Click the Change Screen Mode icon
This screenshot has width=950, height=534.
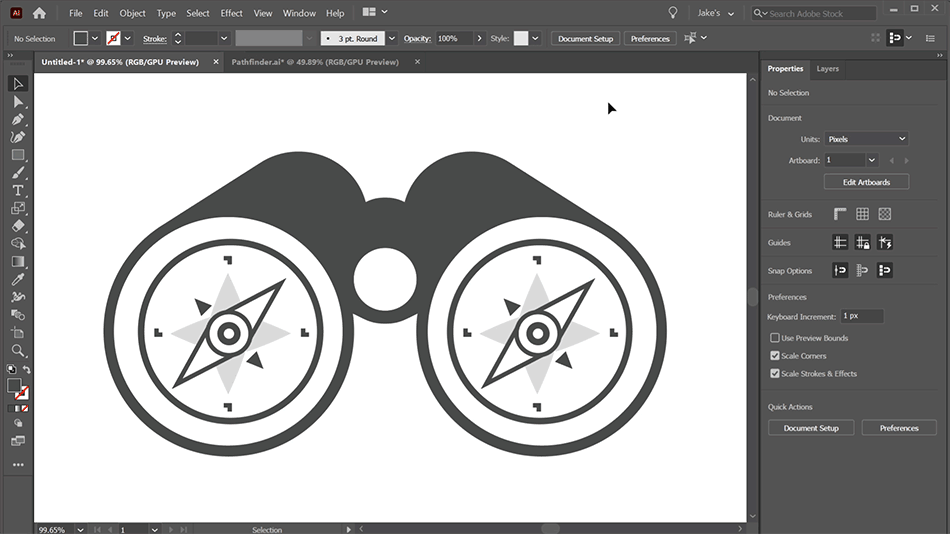pos(18,441)
